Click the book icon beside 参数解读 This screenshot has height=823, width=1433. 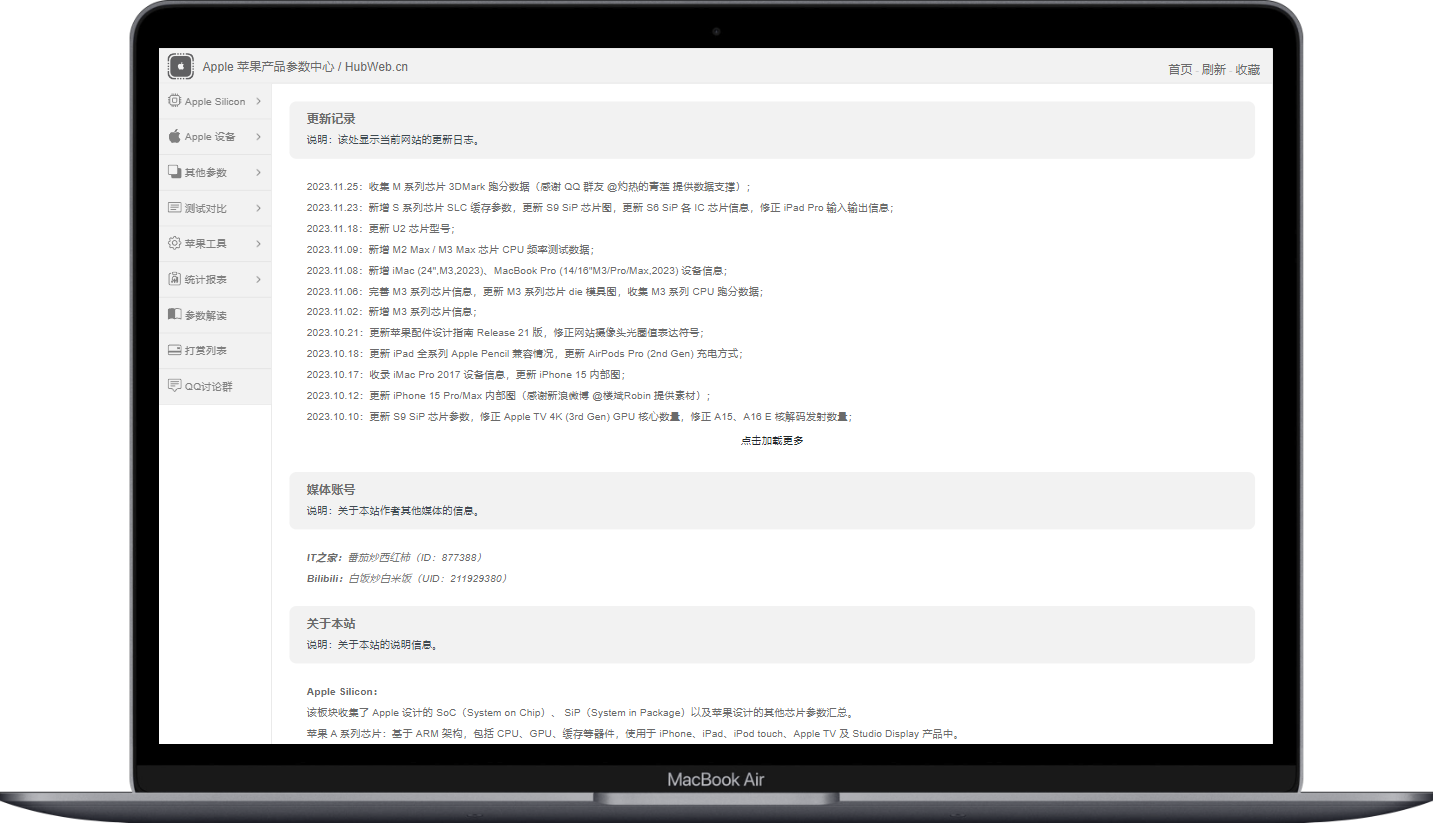coord(175,314)
